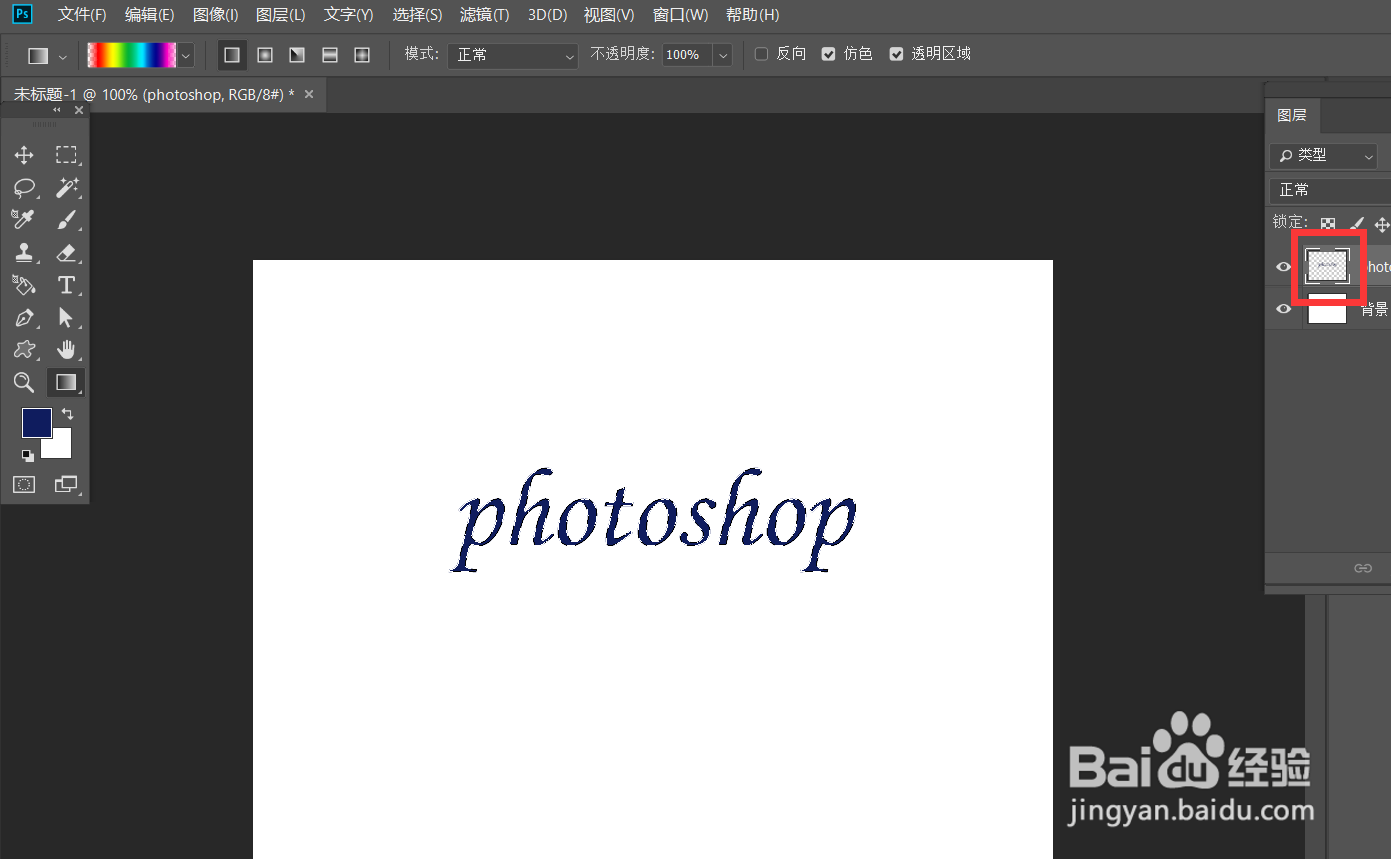Toggle the 仿色 dither checkbox
Screen dimensions: 1391x859
828,54
